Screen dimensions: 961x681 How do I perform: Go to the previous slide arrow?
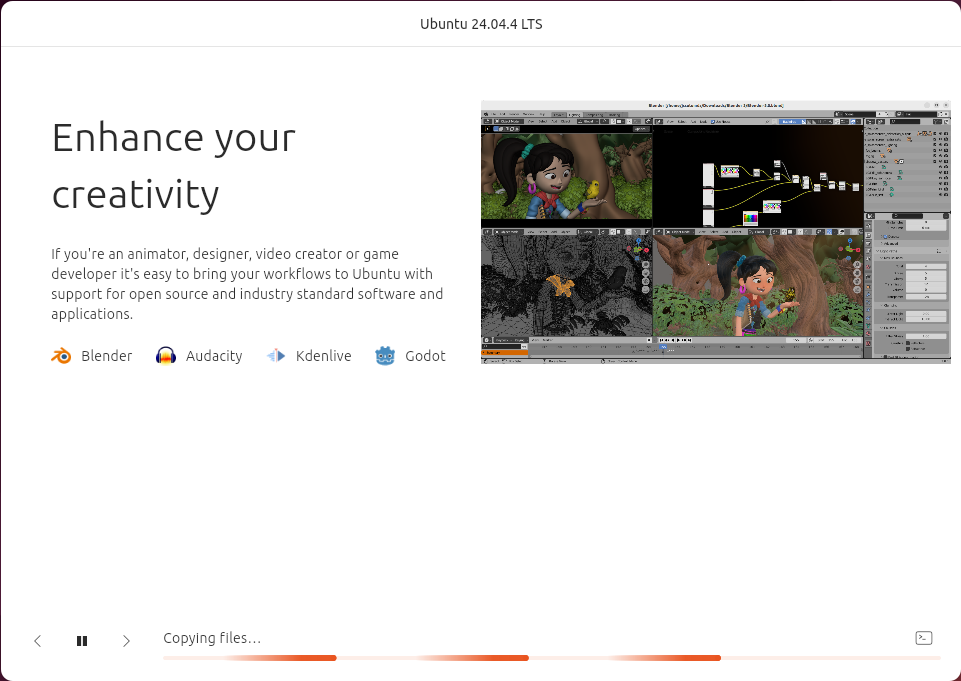point(37,641)
